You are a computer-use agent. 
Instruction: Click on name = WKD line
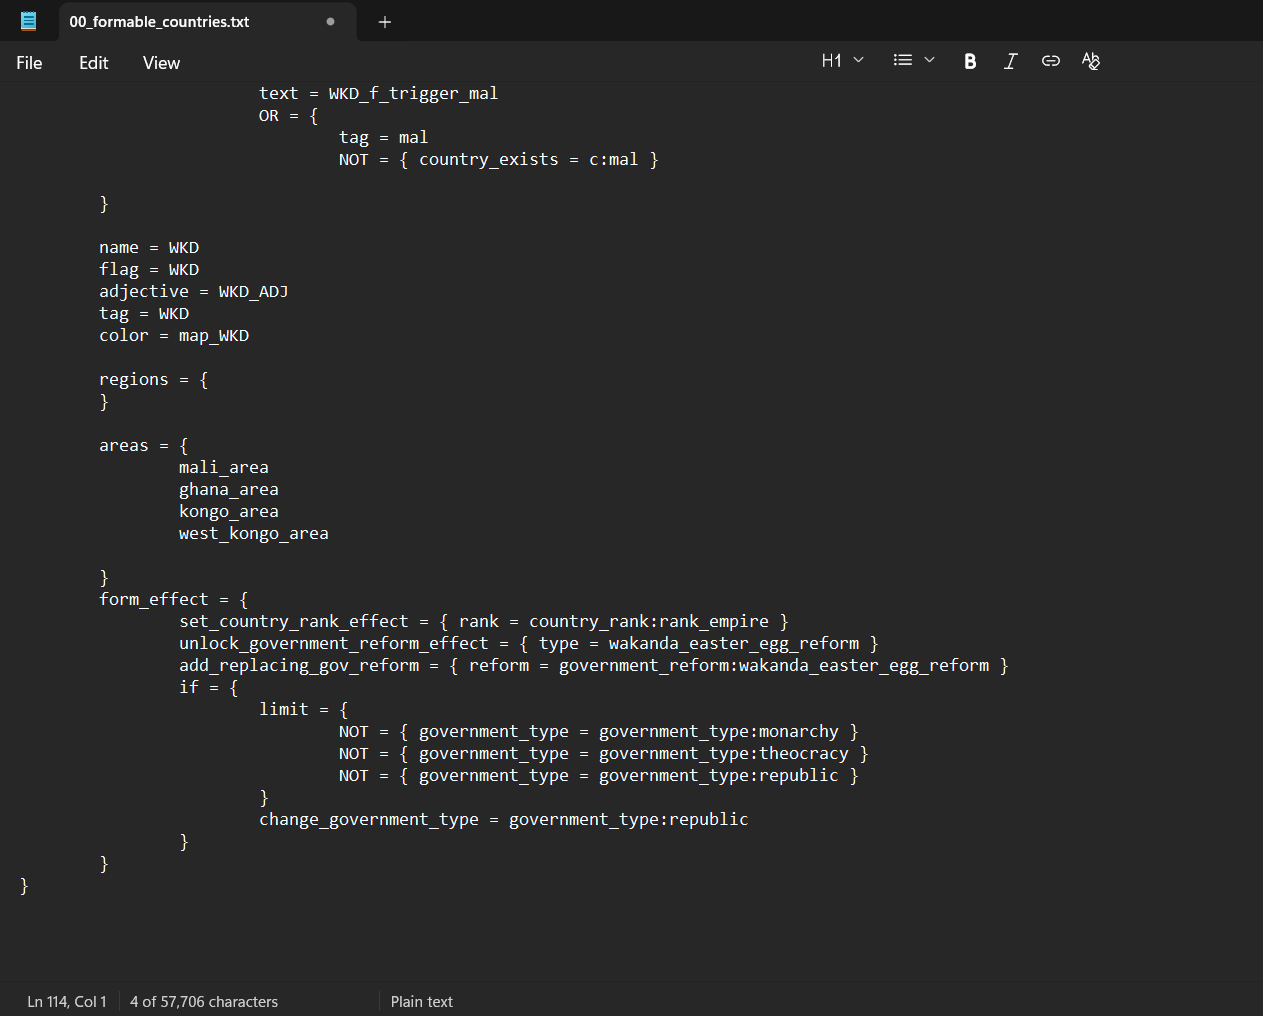tap(149, 247)
